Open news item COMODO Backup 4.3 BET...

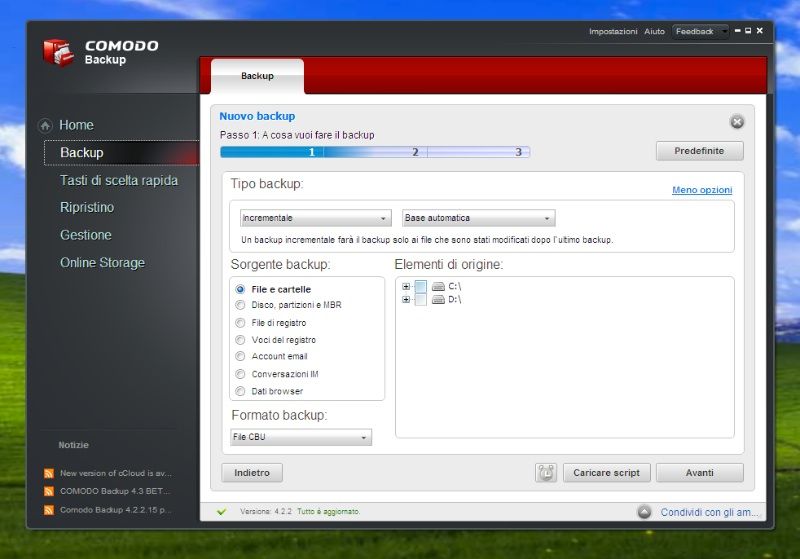[115, 491]
